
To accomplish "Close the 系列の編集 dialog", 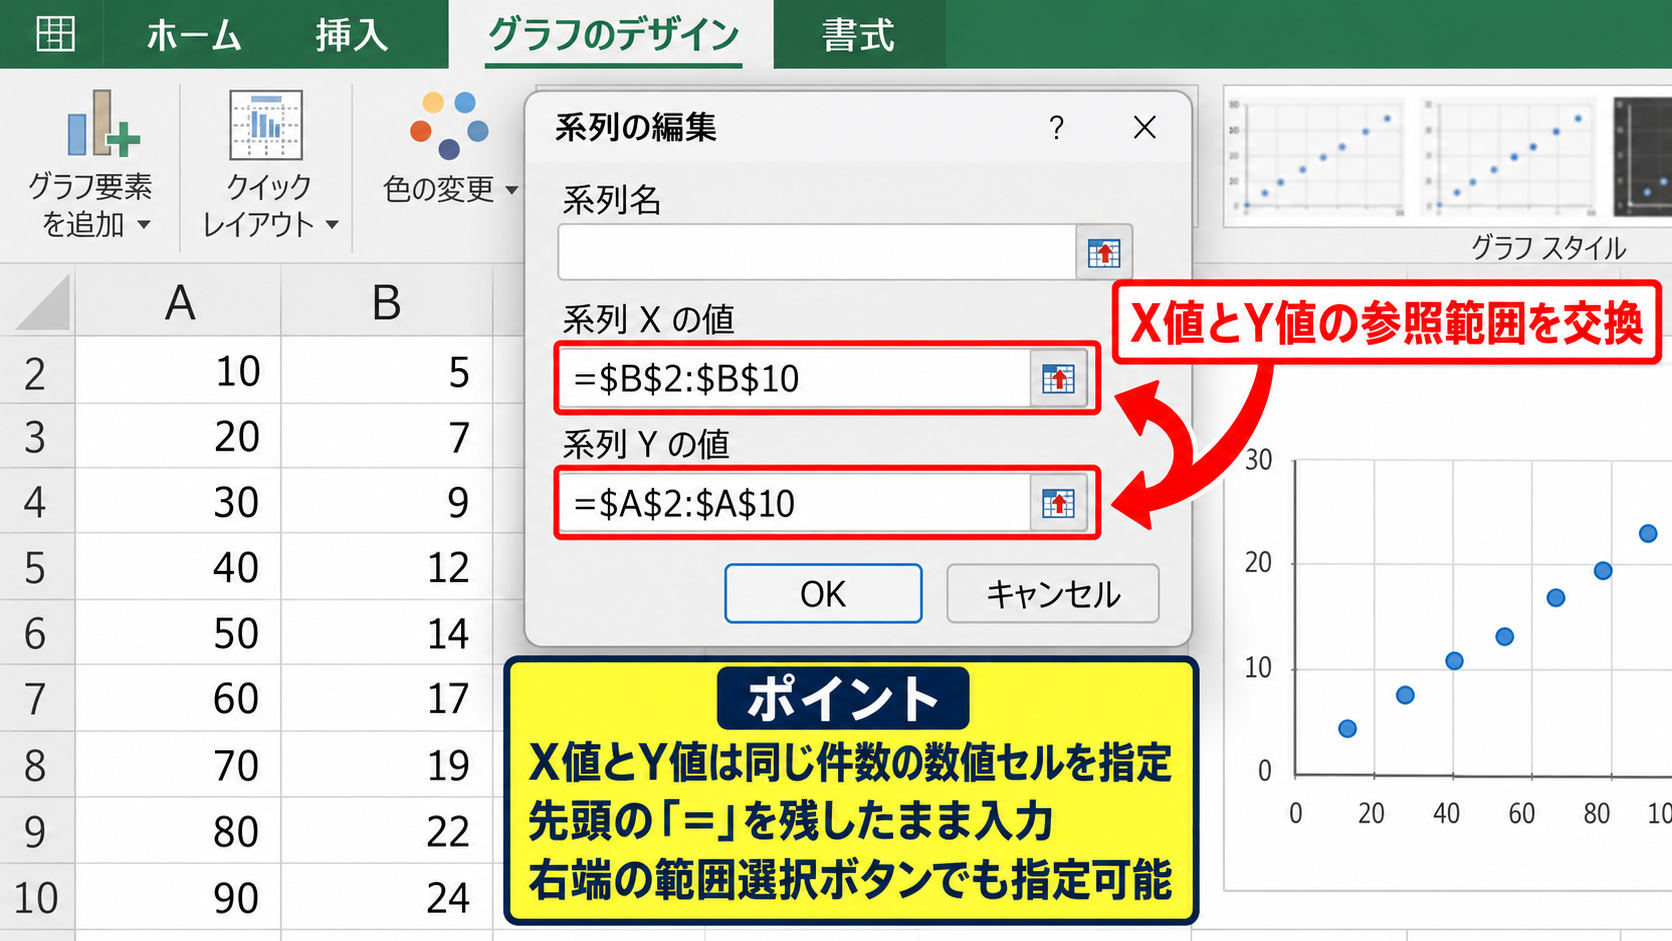I will pyautogui.click(x=1145, y=127).
